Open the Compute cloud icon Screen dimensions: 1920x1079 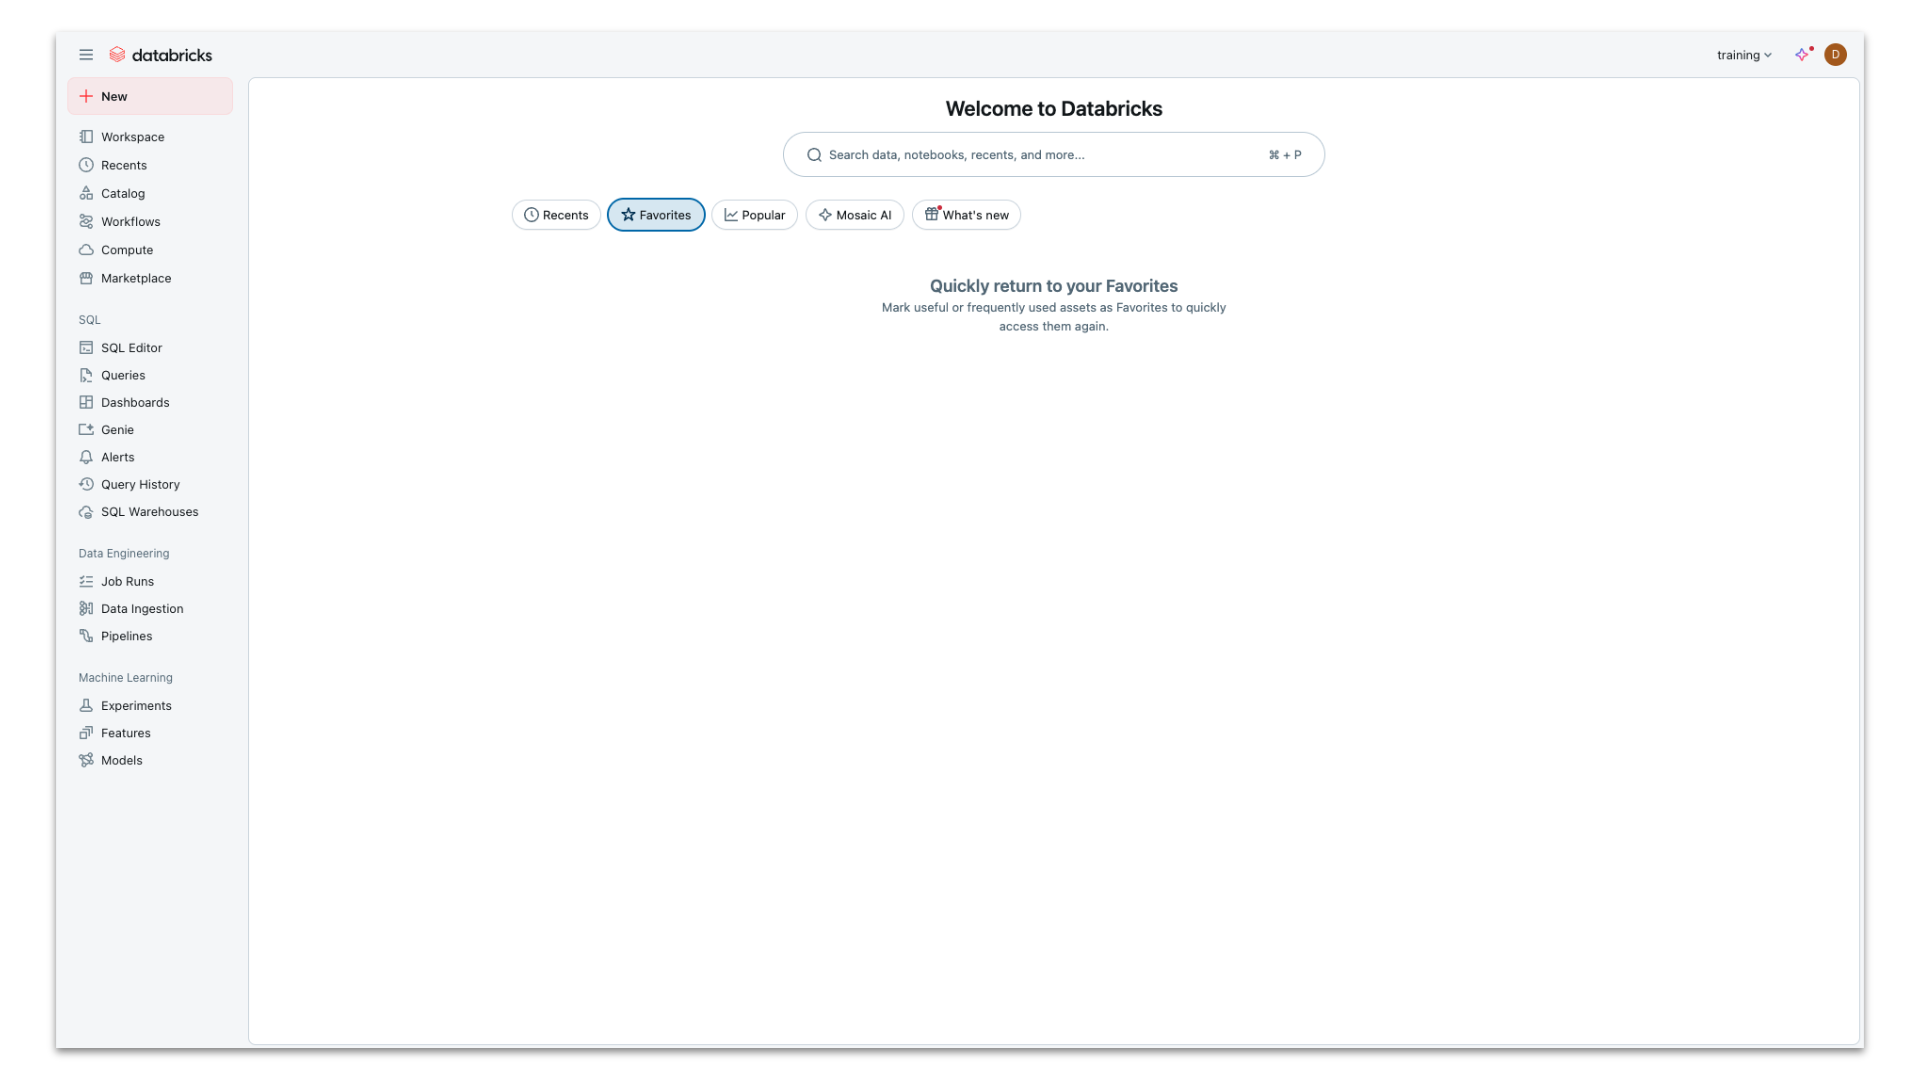[x=86, y=250]
